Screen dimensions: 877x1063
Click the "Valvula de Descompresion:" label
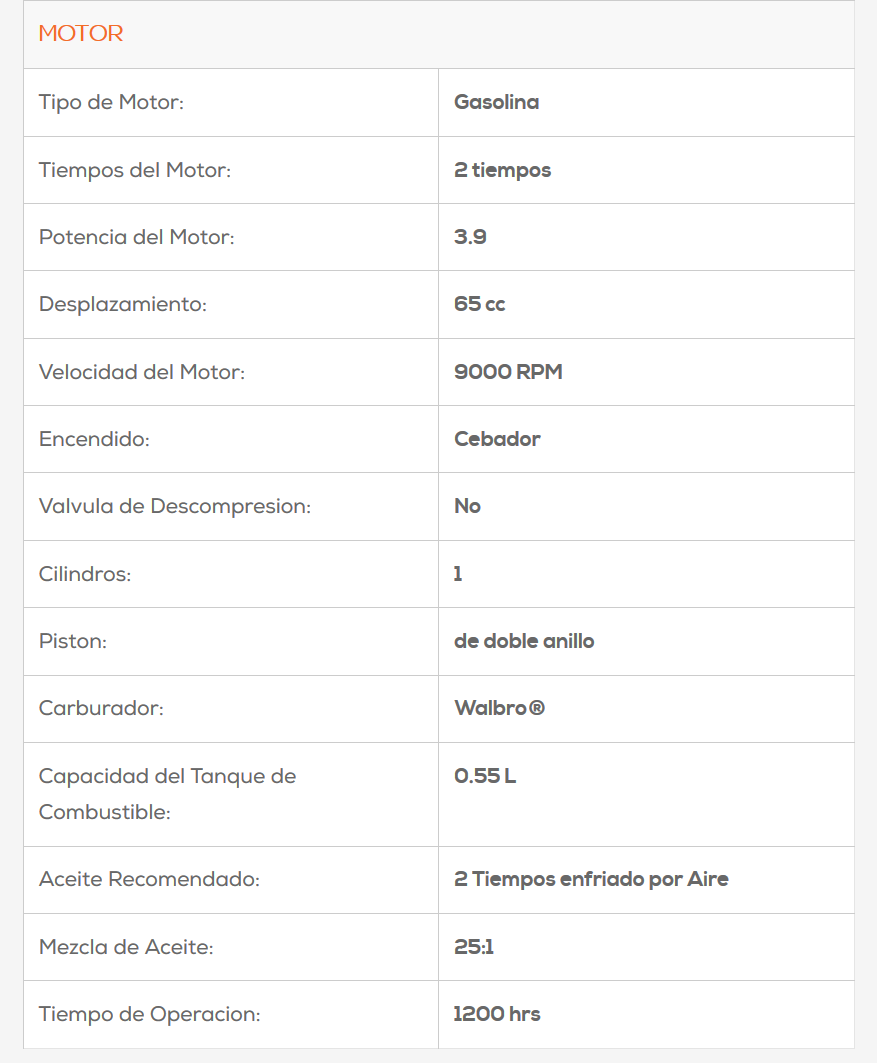click(x=175, y=506)
